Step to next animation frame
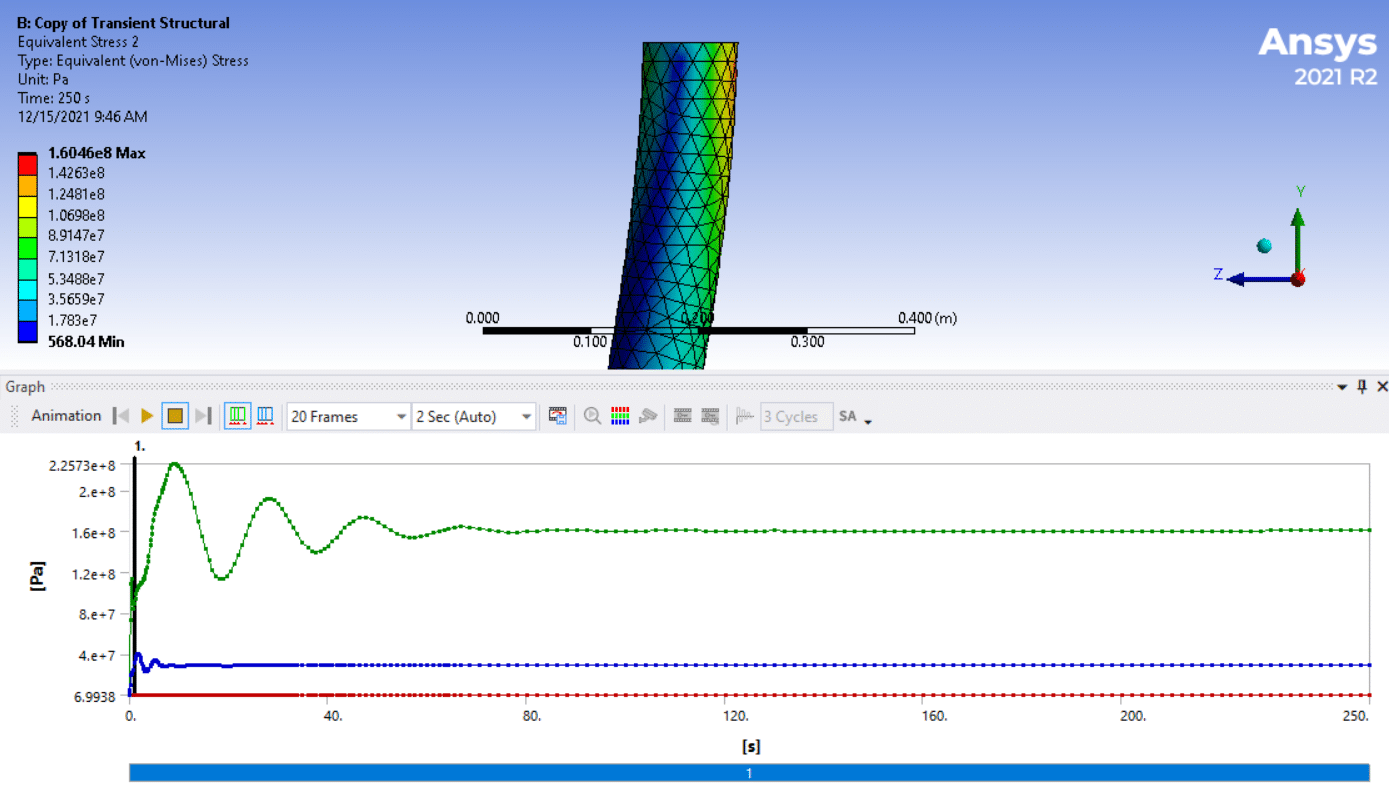Image resolution: width=1389 pixels, height=788 pixels. [x=203, y=416]
